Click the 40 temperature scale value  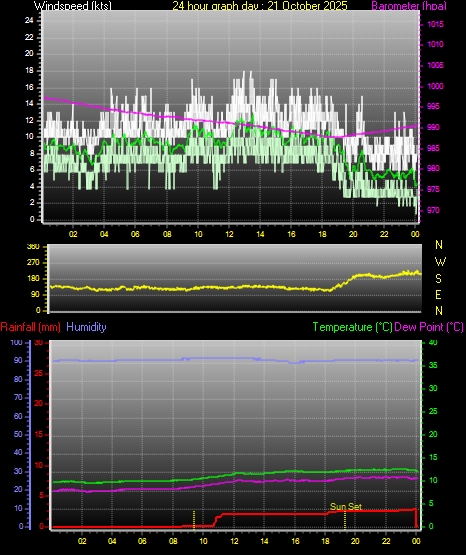coord(433,342)
